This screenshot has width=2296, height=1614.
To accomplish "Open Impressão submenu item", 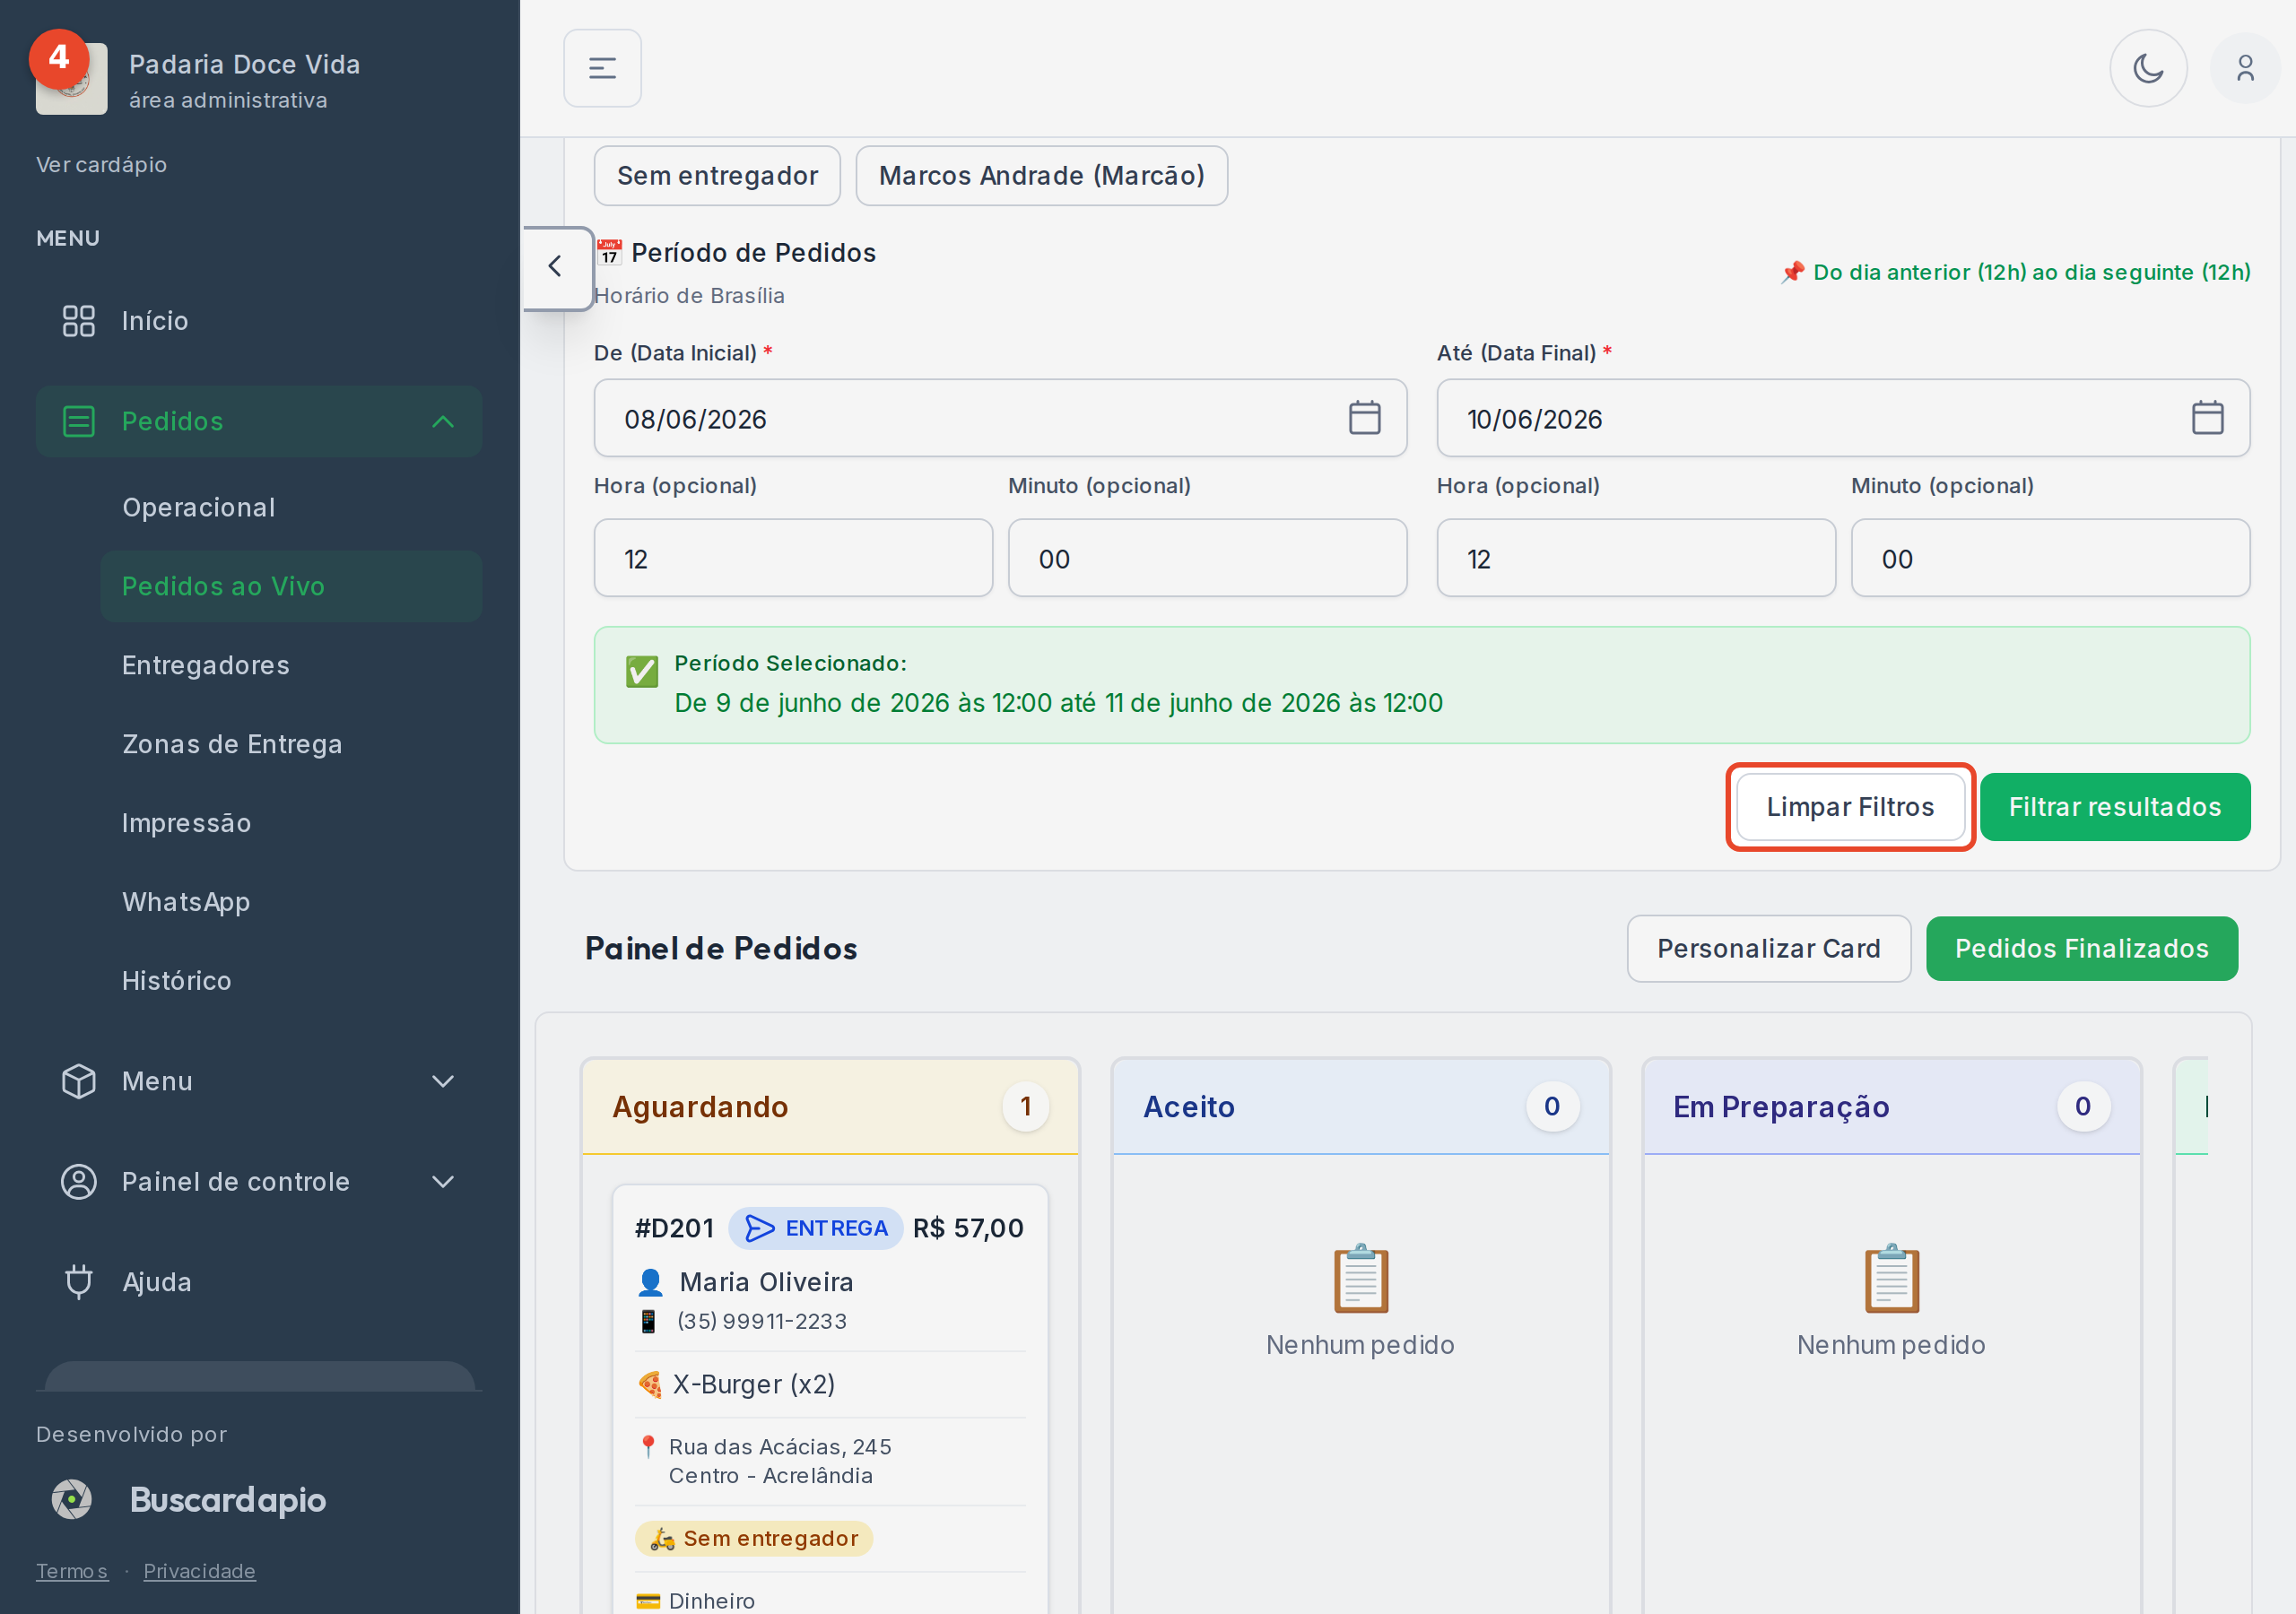I will coord(290,823).
